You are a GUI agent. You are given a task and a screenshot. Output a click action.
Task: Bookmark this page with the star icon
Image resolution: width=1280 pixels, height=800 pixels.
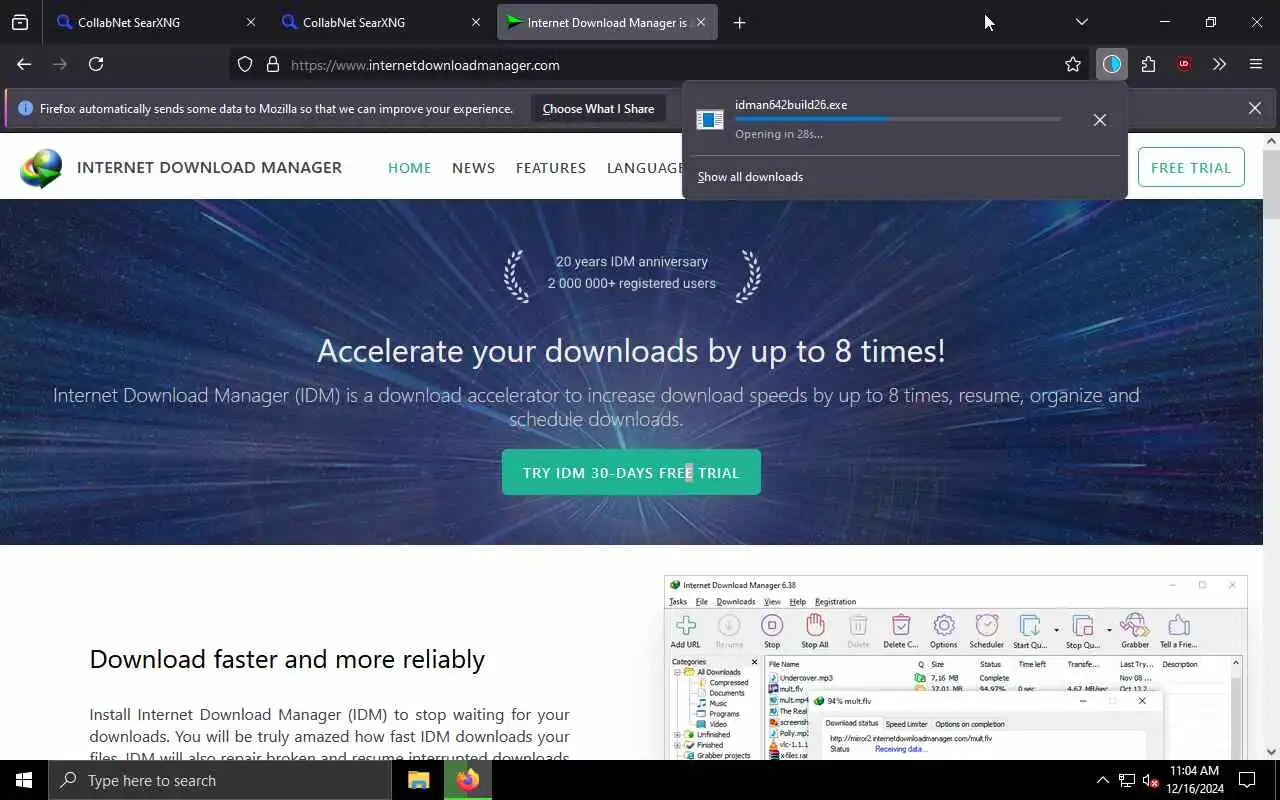click(x=1073, y=65)
